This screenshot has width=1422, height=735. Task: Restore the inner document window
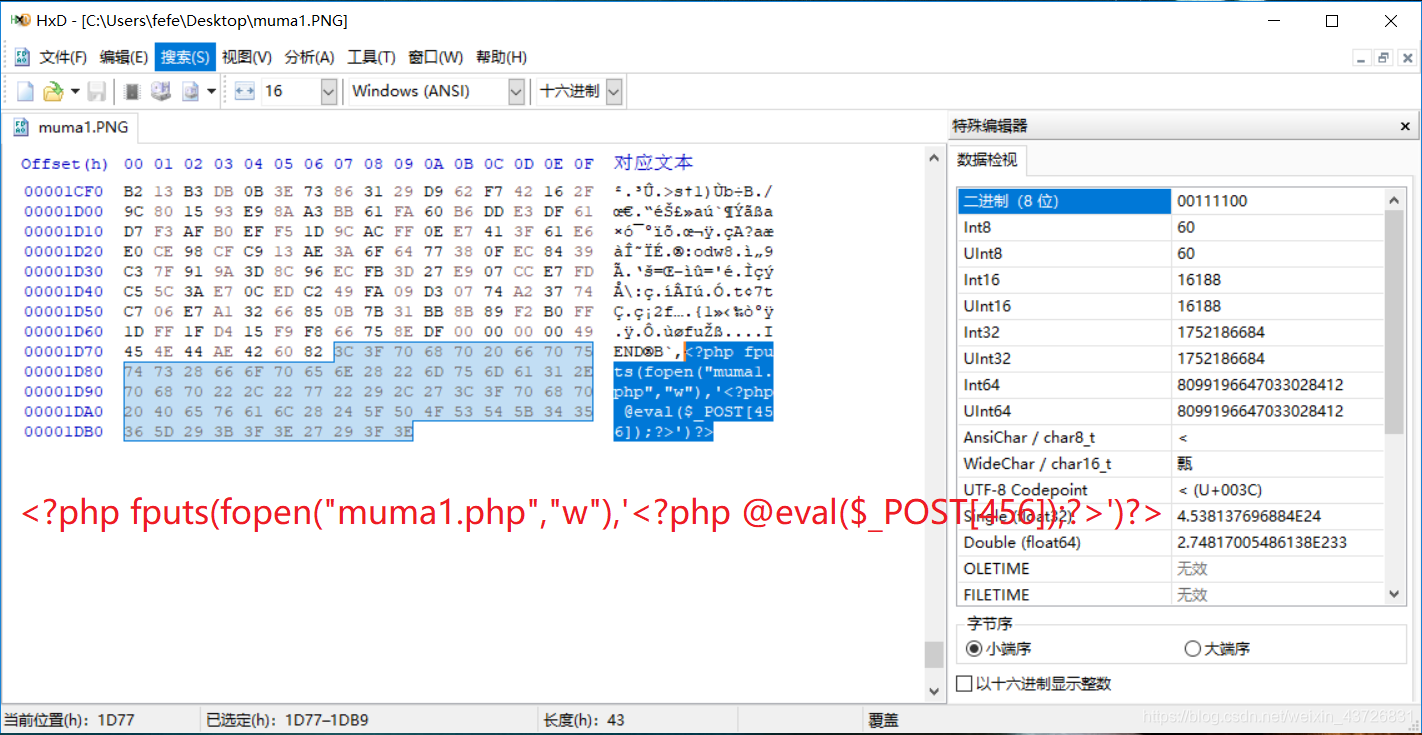pyautogui.click(x=1383, y=58)
